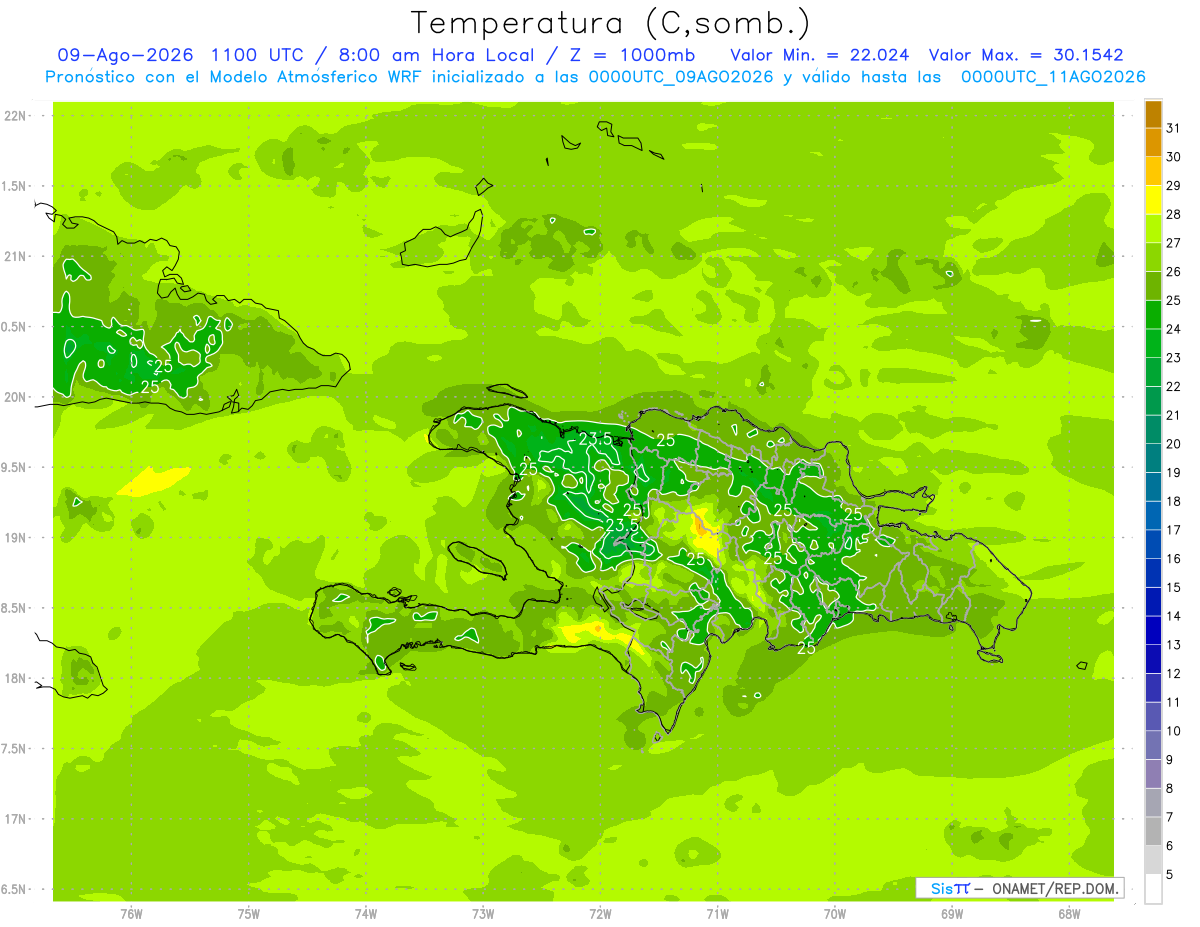Click the '69W' longitude axis label
The width and height of the screenshot is (1200, 927).
952,913
